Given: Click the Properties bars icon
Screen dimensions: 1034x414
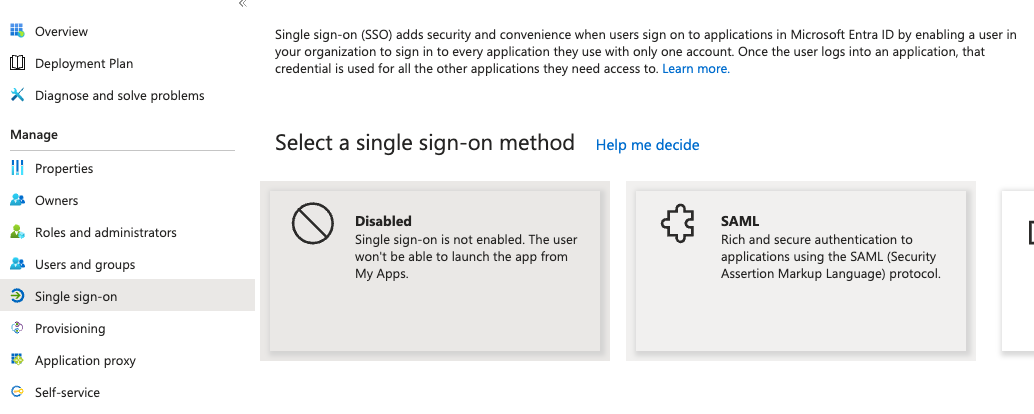Looking at the screenshot, I should coord(18,168).
